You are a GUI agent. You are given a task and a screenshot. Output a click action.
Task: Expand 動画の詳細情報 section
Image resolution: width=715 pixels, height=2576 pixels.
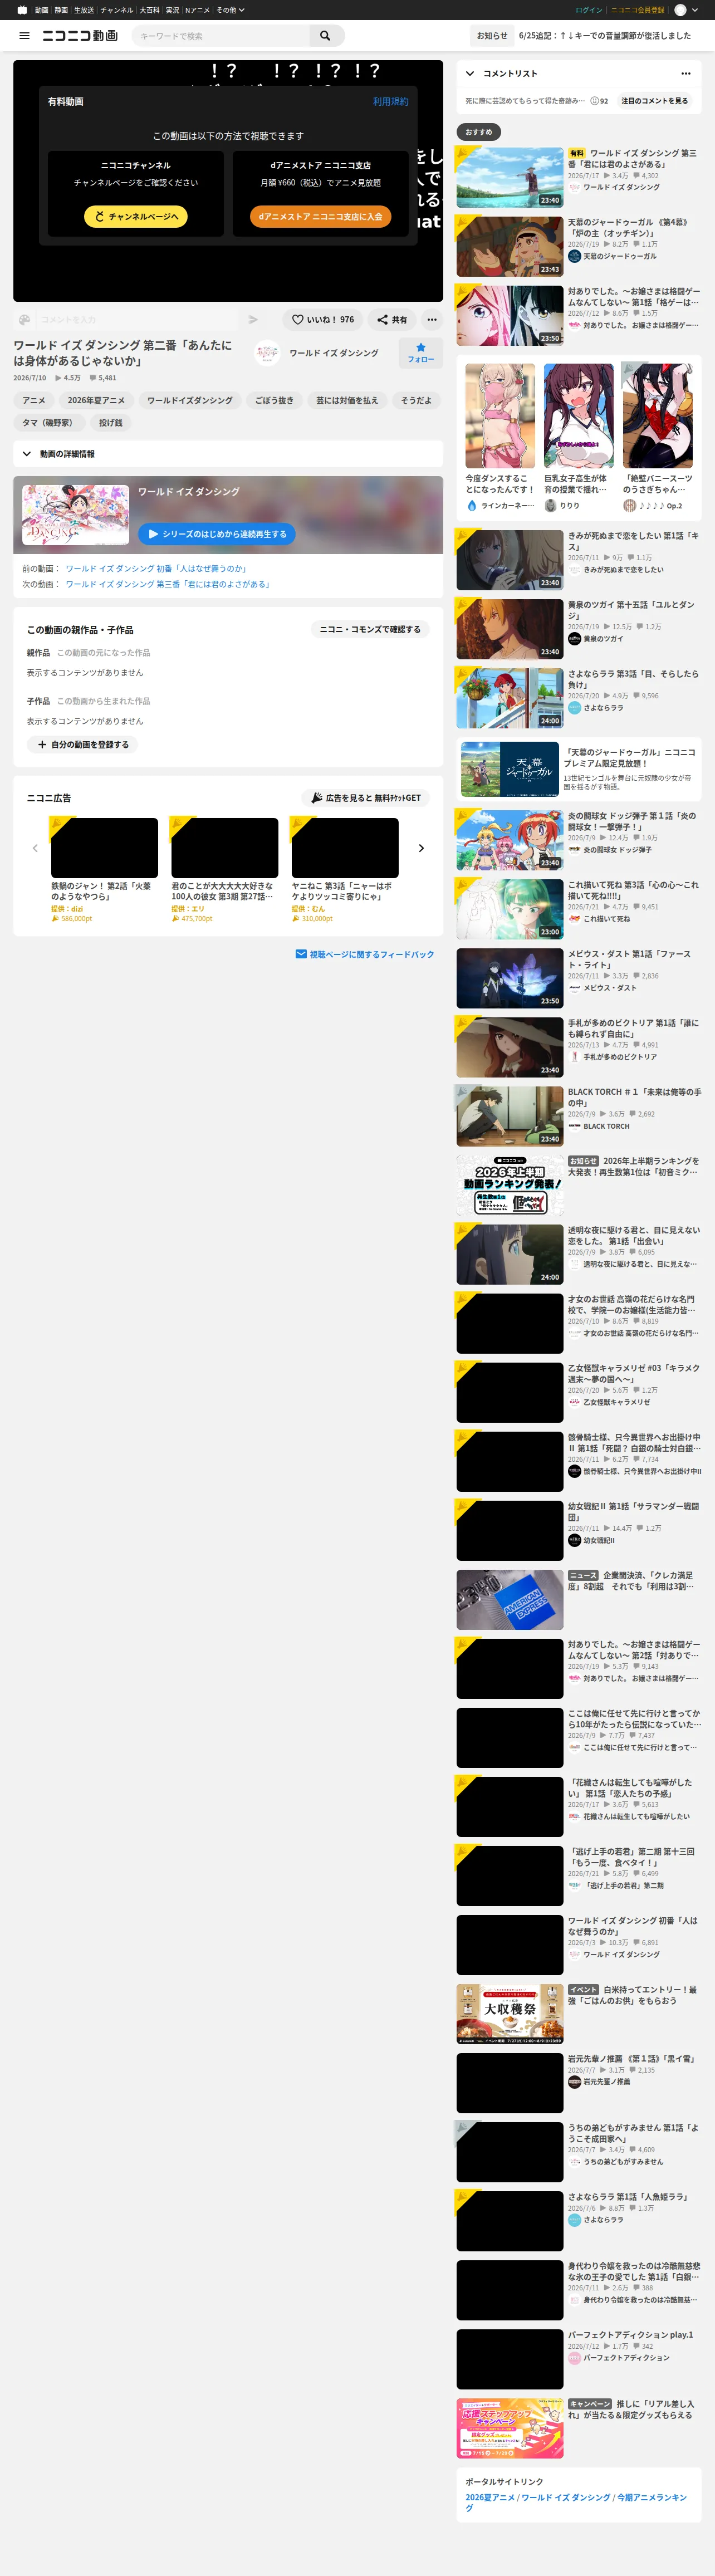[x=228, y=454]
